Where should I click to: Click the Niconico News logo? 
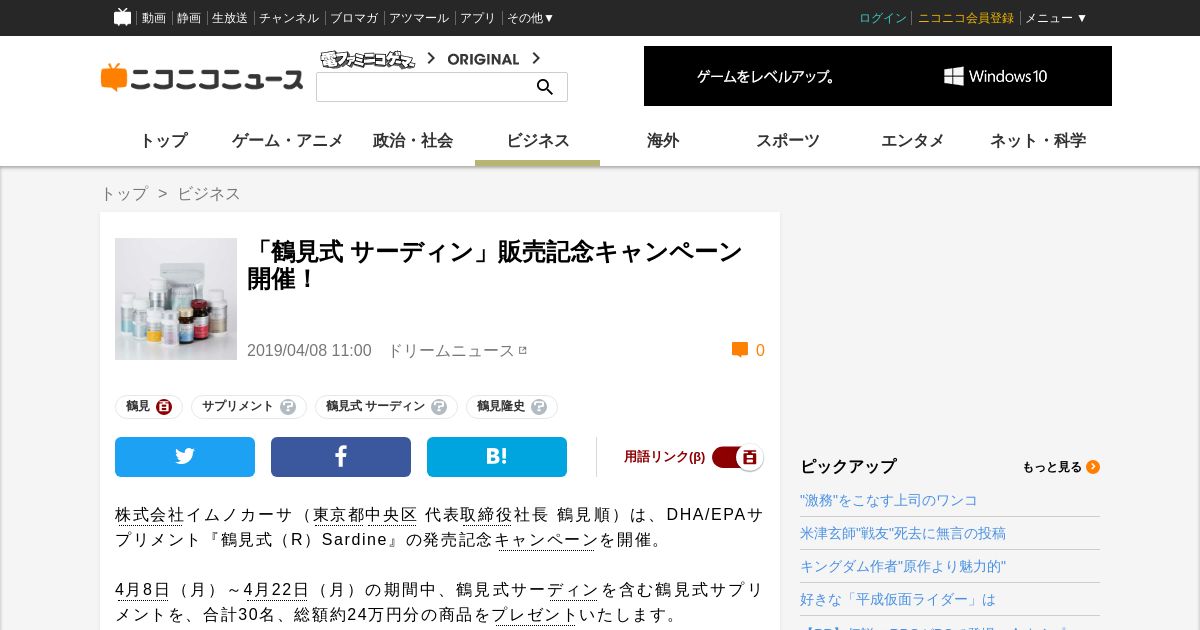(x=202, y=78)
